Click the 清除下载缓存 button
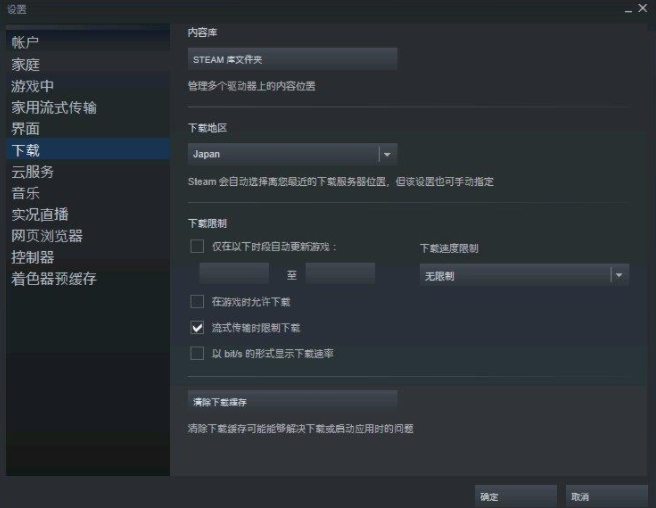This screenshot has width=656, height=508. point(292,402)
